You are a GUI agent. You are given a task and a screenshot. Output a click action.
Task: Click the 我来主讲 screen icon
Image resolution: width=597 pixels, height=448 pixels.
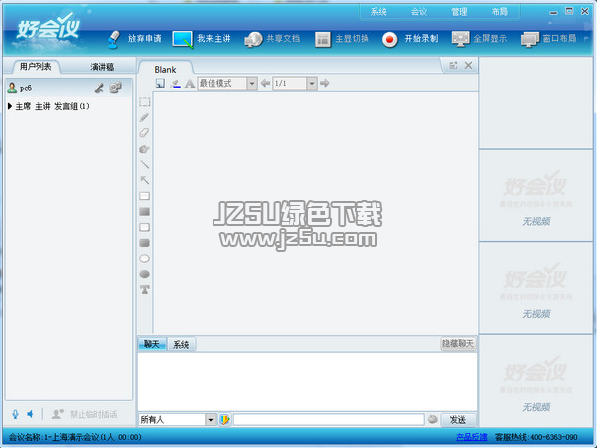182,39
